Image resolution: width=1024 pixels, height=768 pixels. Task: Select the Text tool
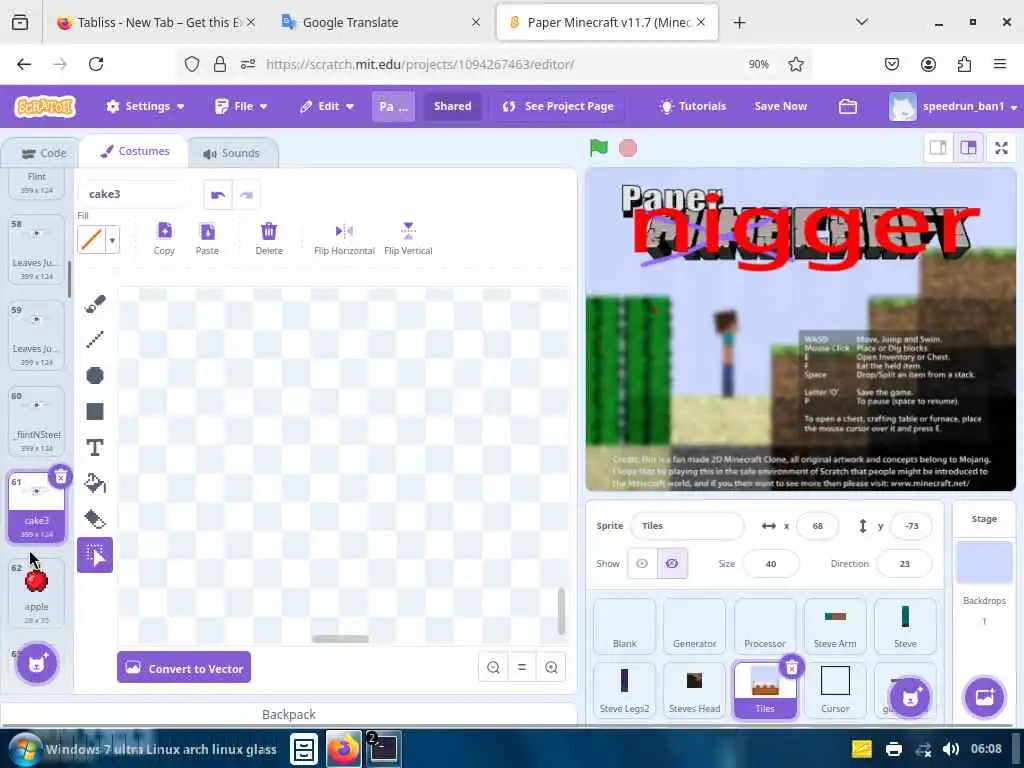tap(95, 447)
